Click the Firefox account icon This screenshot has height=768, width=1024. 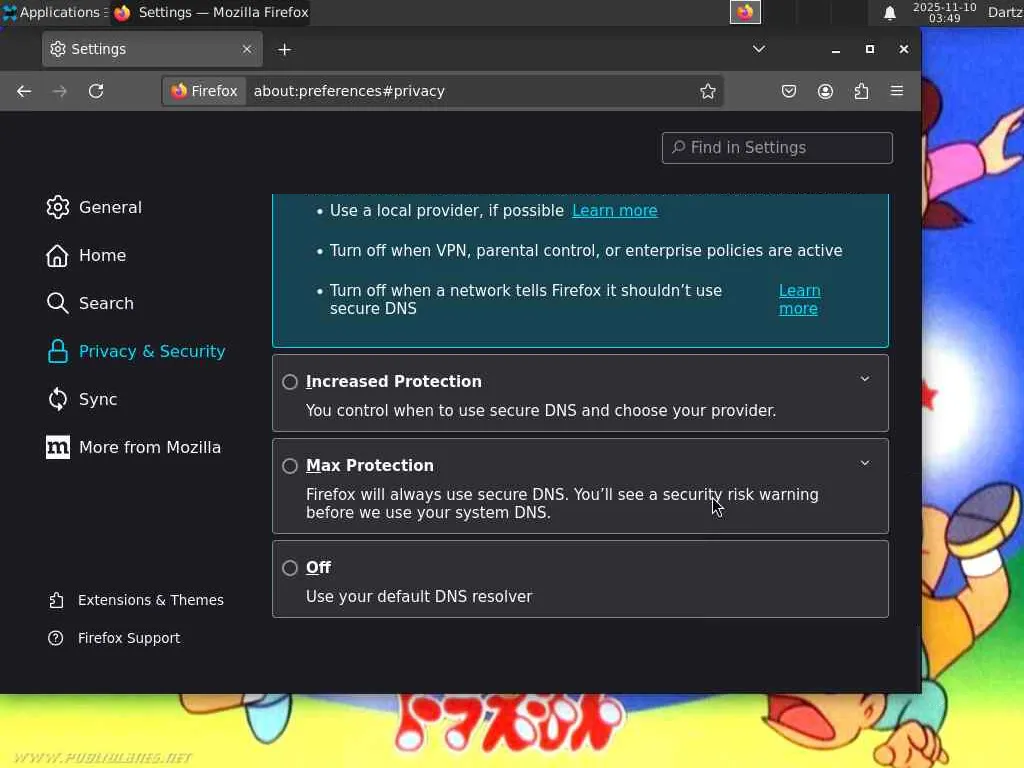point(825,91)
